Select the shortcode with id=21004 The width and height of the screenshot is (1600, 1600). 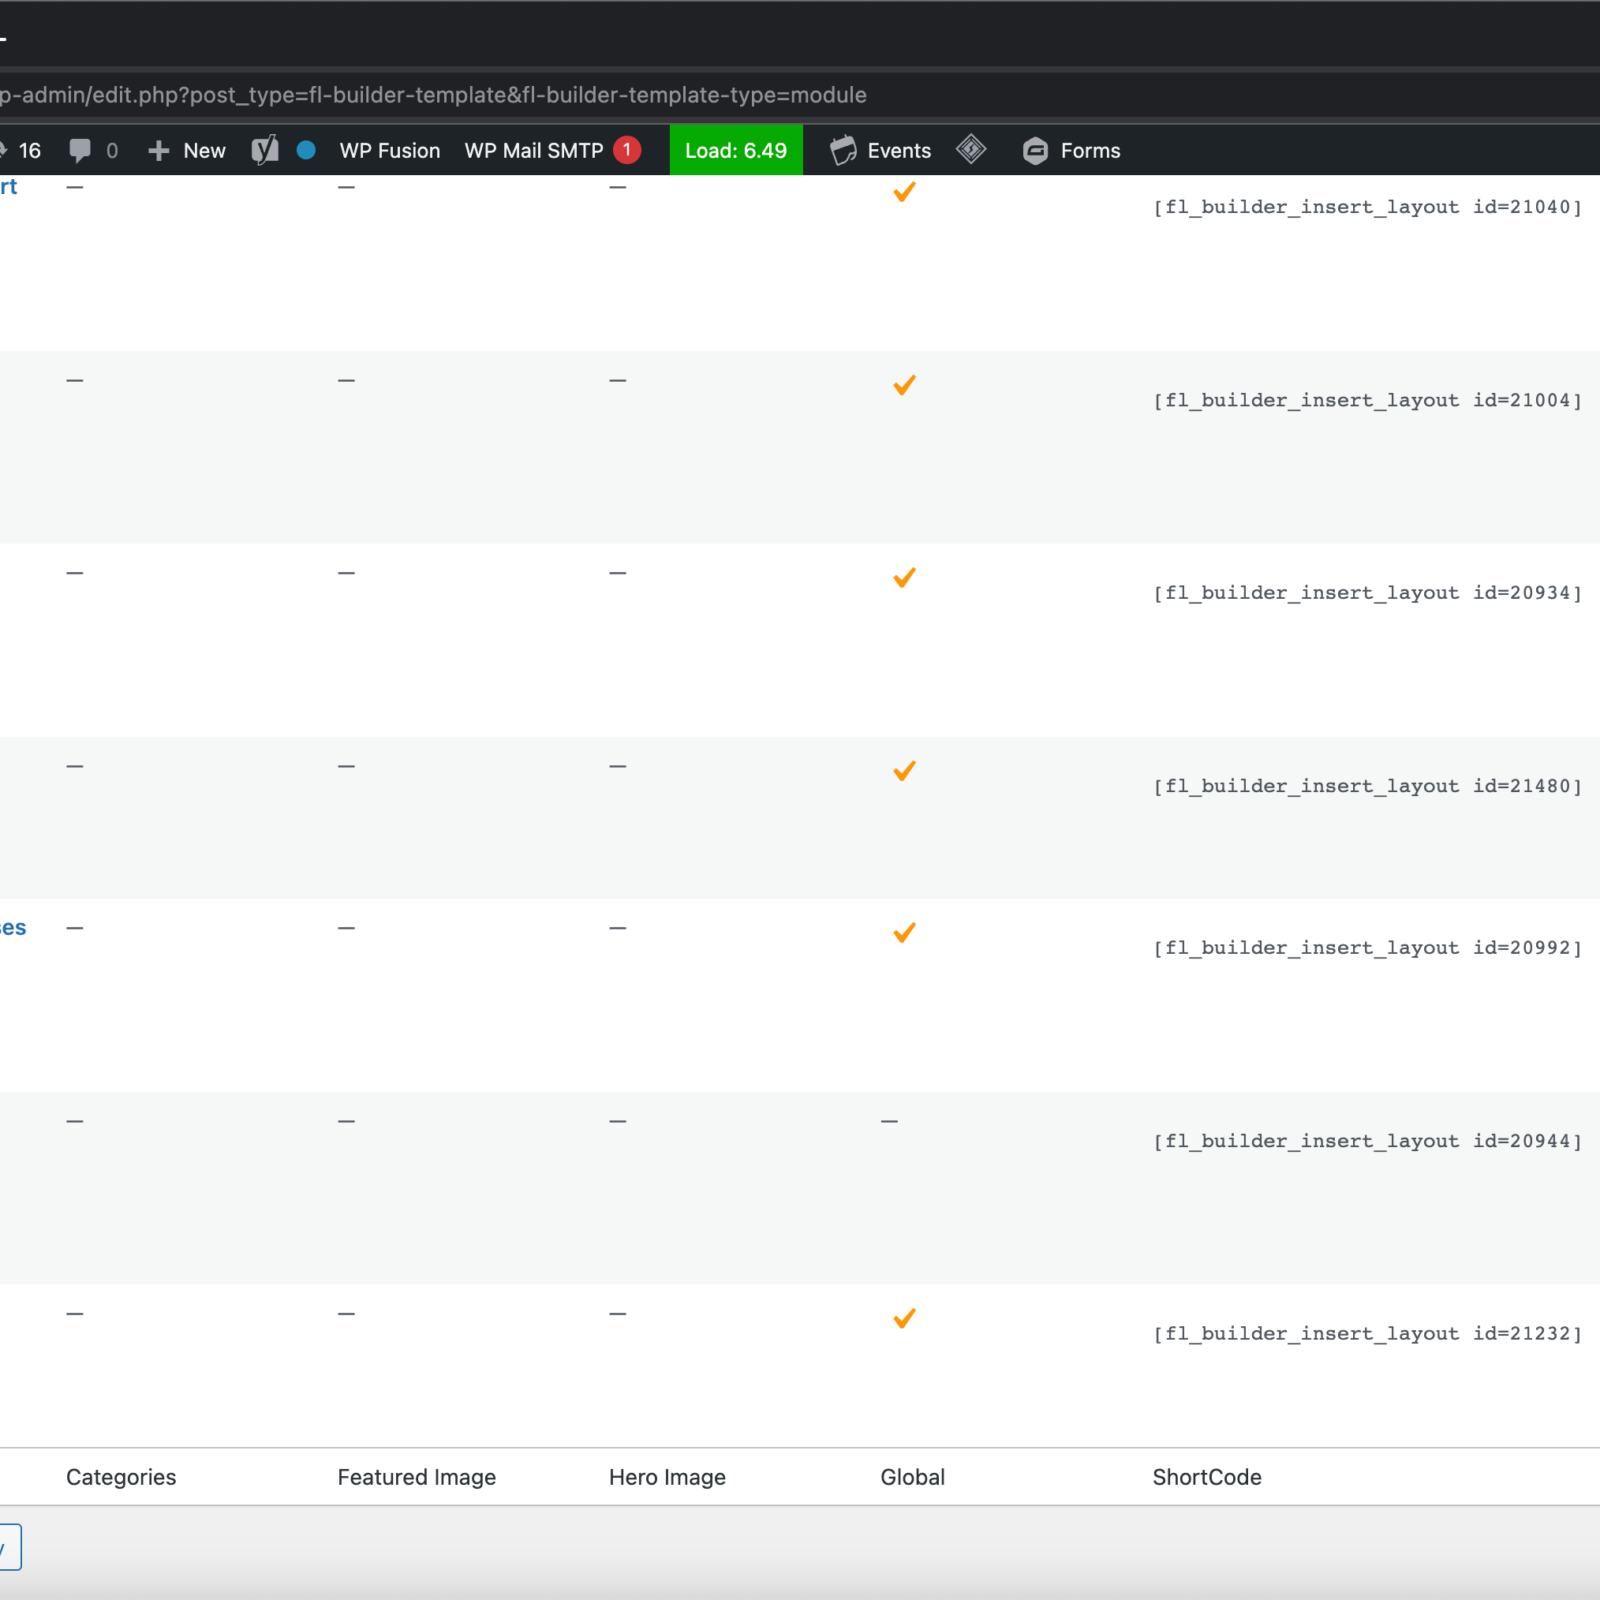coord(1367,401)
